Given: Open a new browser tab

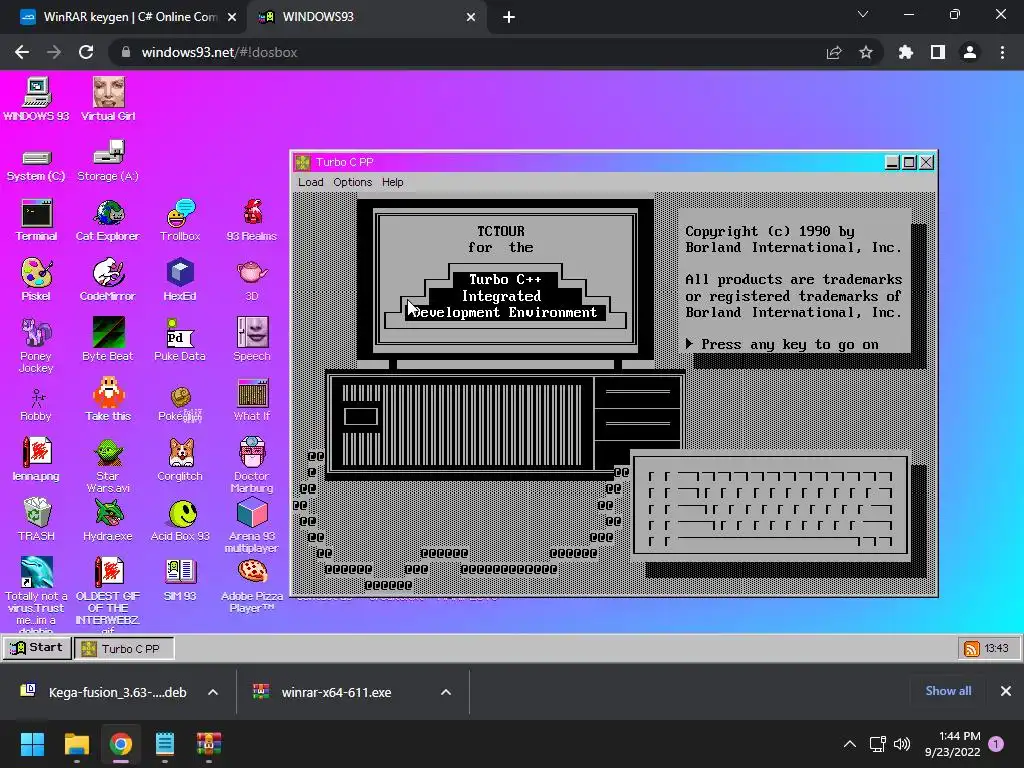Looking at the screenshot, I should click(x=509, y=18).
